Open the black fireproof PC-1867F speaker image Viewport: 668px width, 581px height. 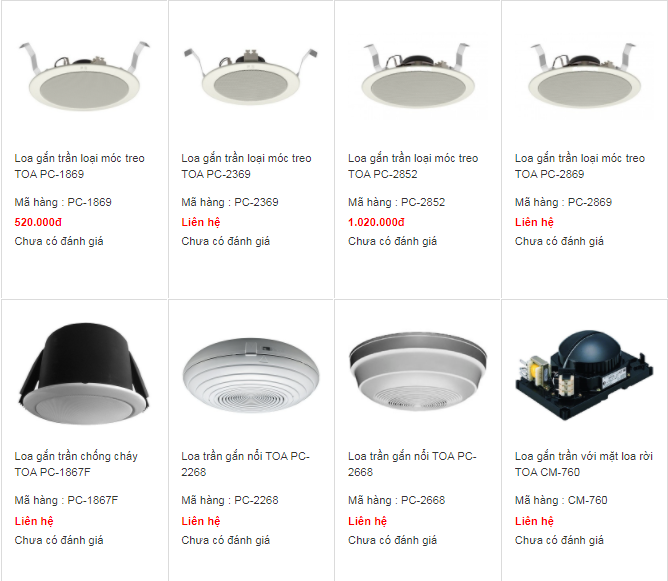[x=84, y=374]
